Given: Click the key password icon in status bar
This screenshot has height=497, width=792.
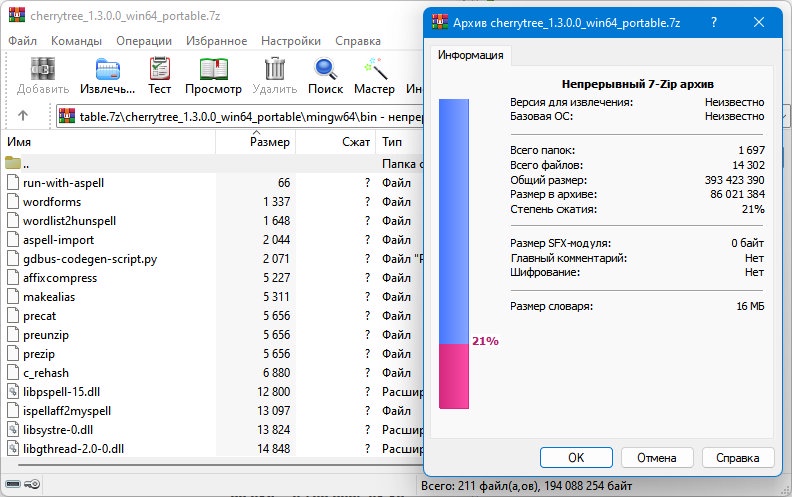Looking at the screenshot, I should point(32,484).
